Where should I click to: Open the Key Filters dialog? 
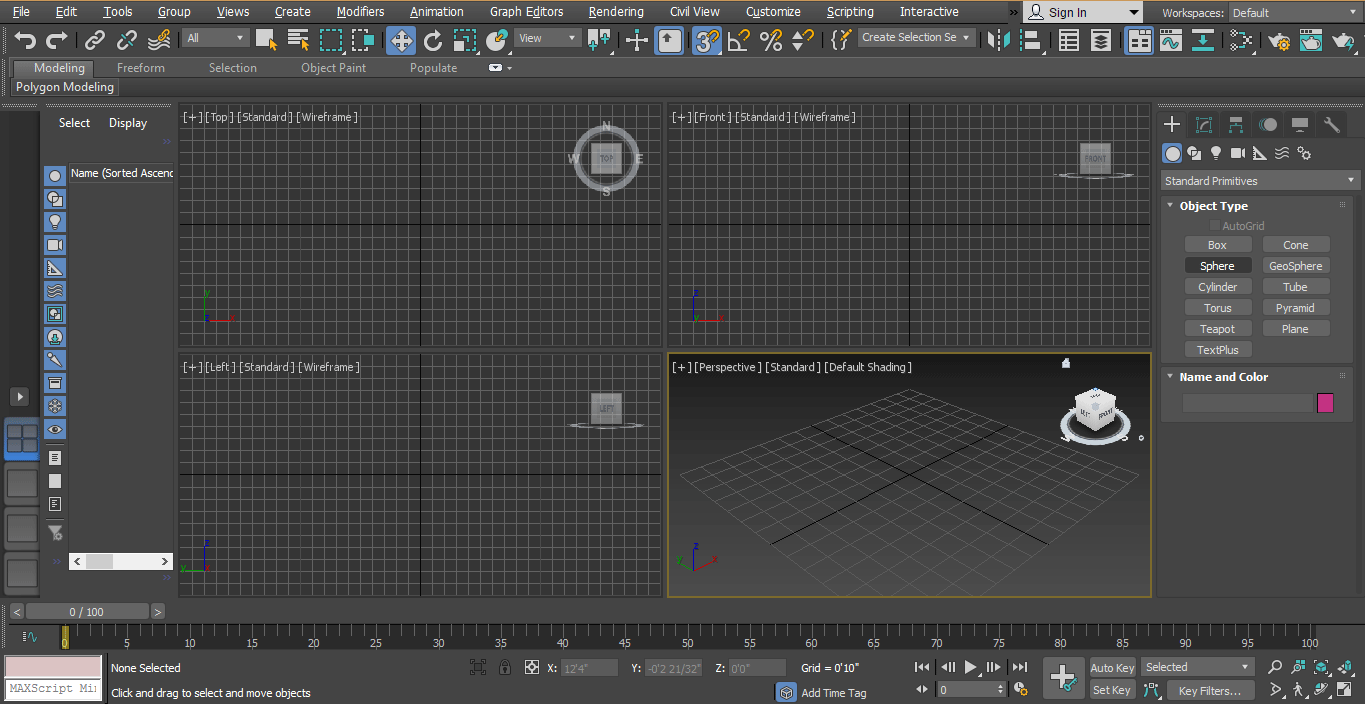coord(1210,690)
